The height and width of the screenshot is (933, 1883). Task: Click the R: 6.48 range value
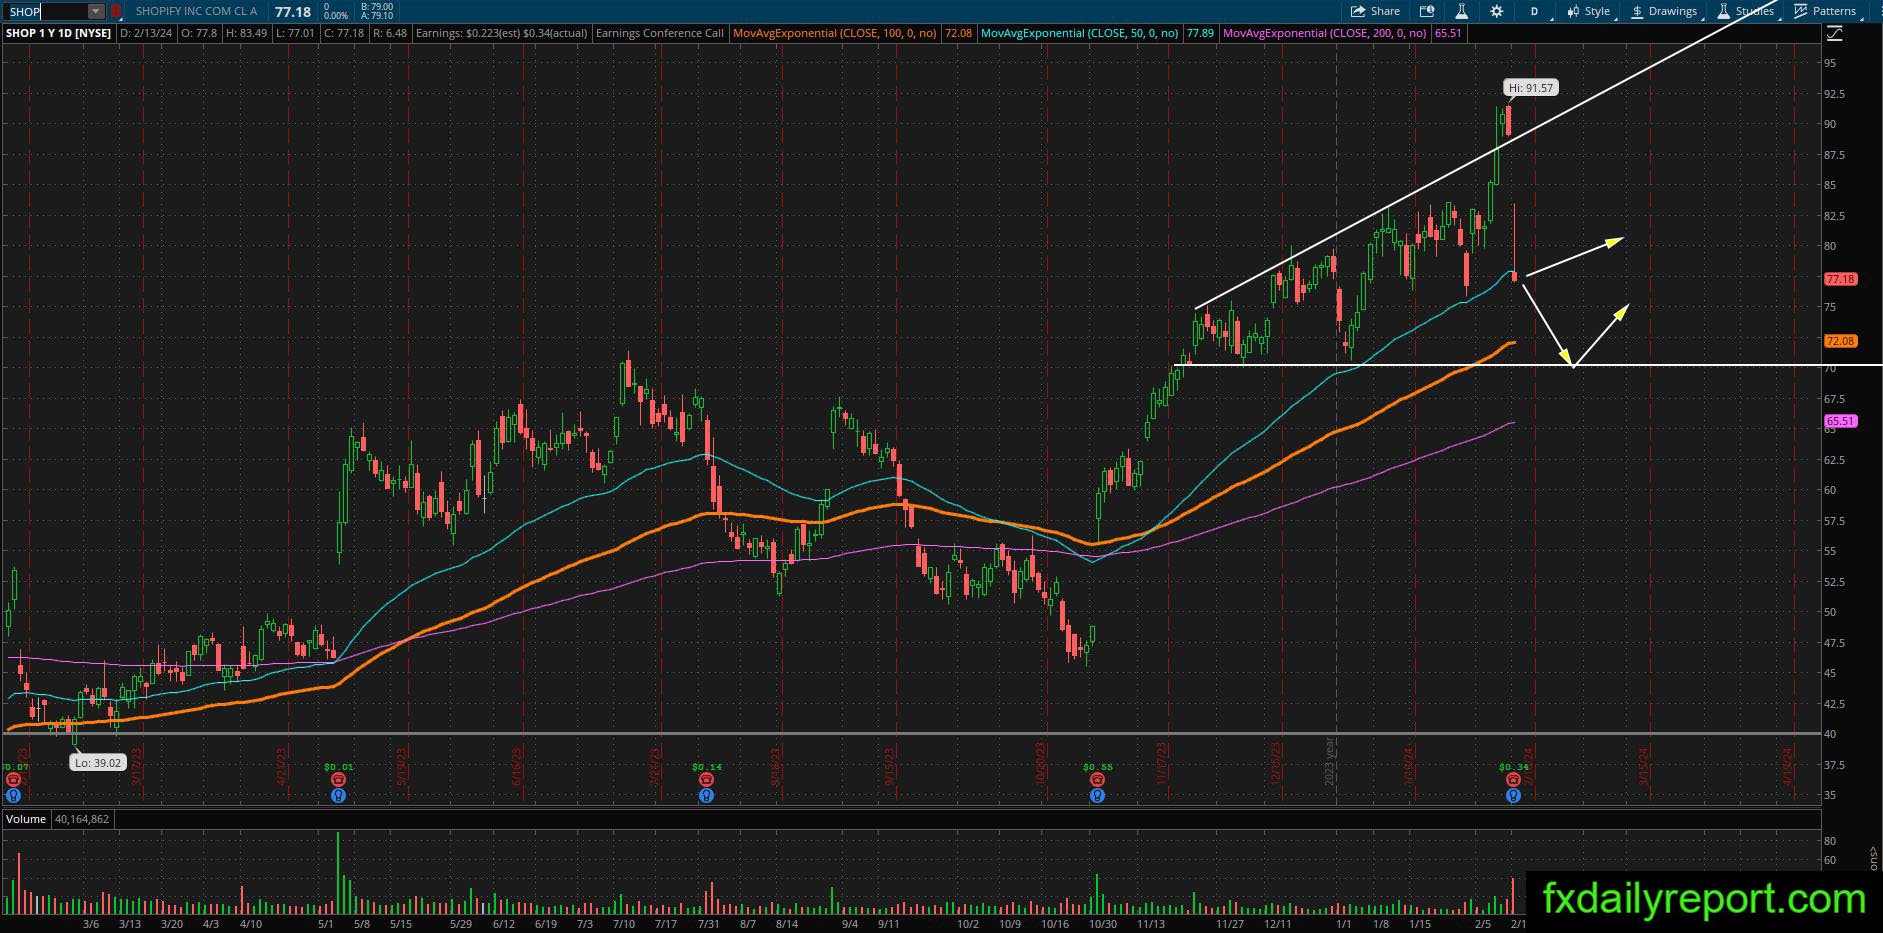click(389, 33)
